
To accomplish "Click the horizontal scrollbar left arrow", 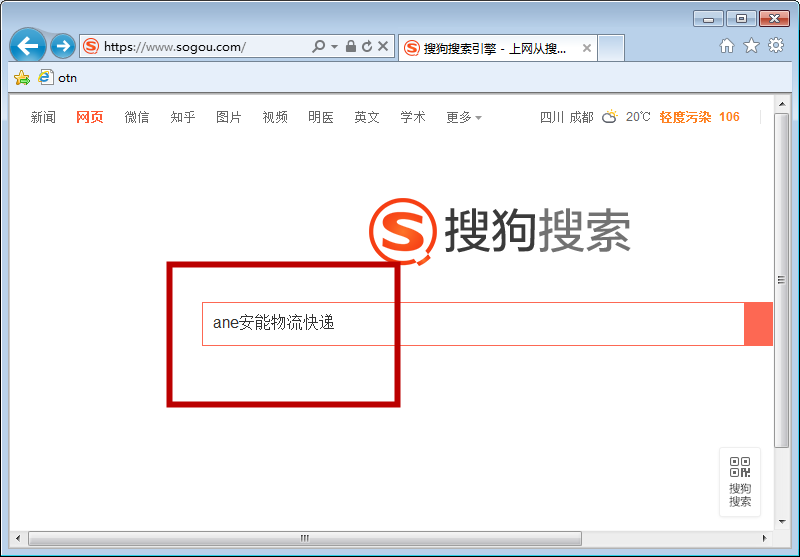I will 18,538.
